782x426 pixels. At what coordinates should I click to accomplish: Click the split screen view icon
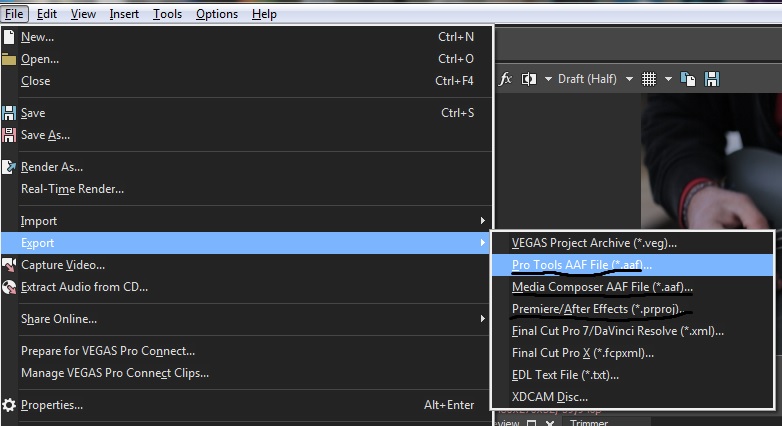[x=529, y=79]
